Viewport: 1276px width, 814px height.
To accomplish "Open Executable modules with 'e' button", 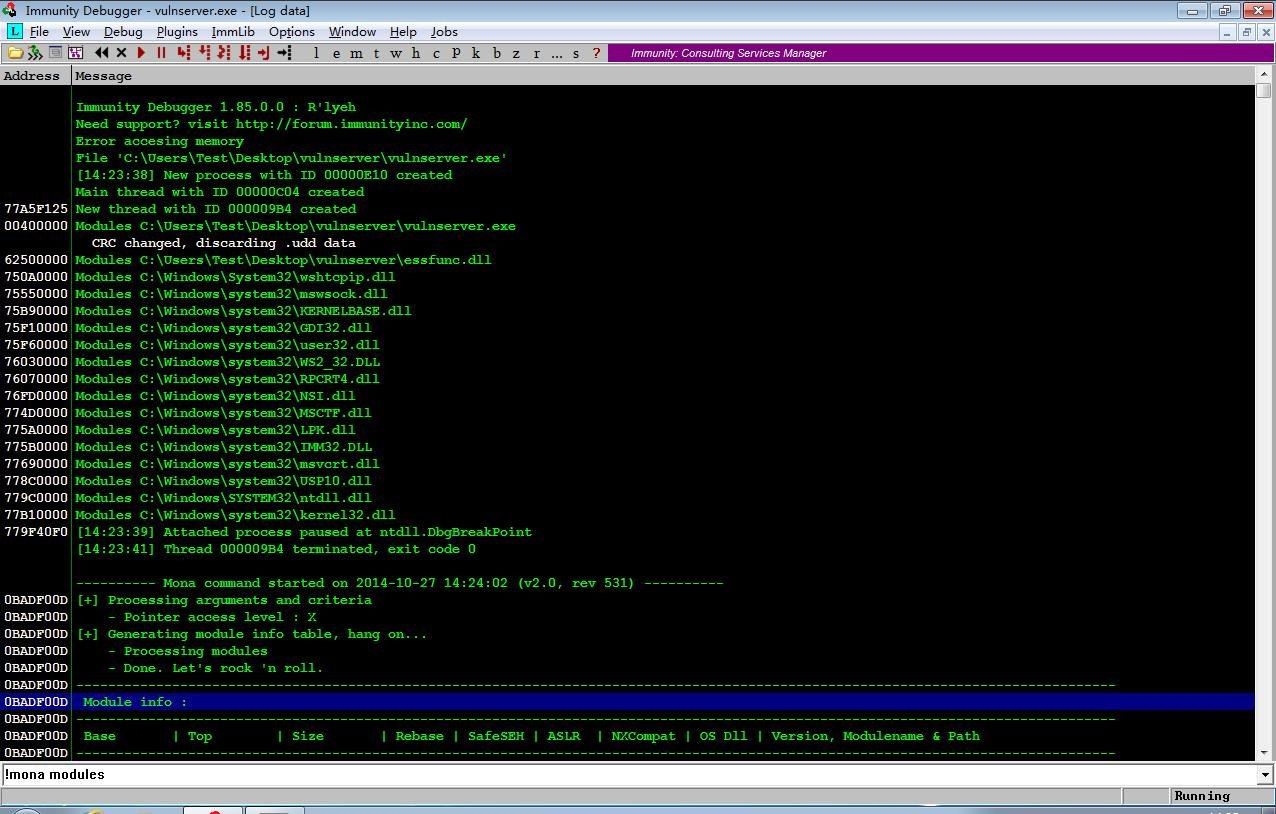I will point(336,53).
